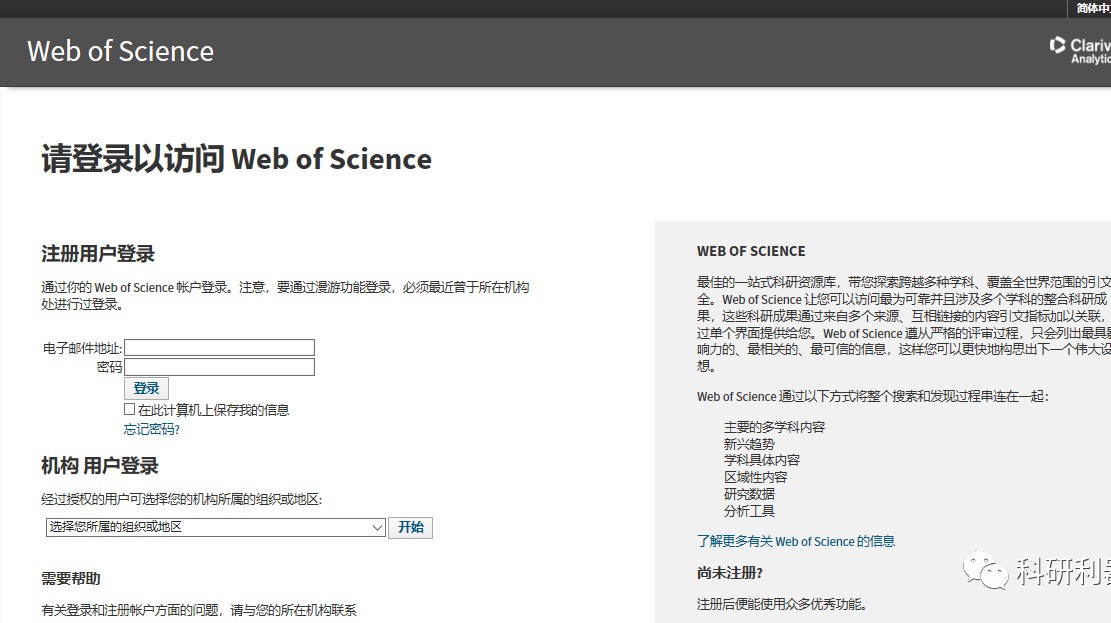
Task: Click the 注册用户登录 heading
Action: tap(98, 254)
